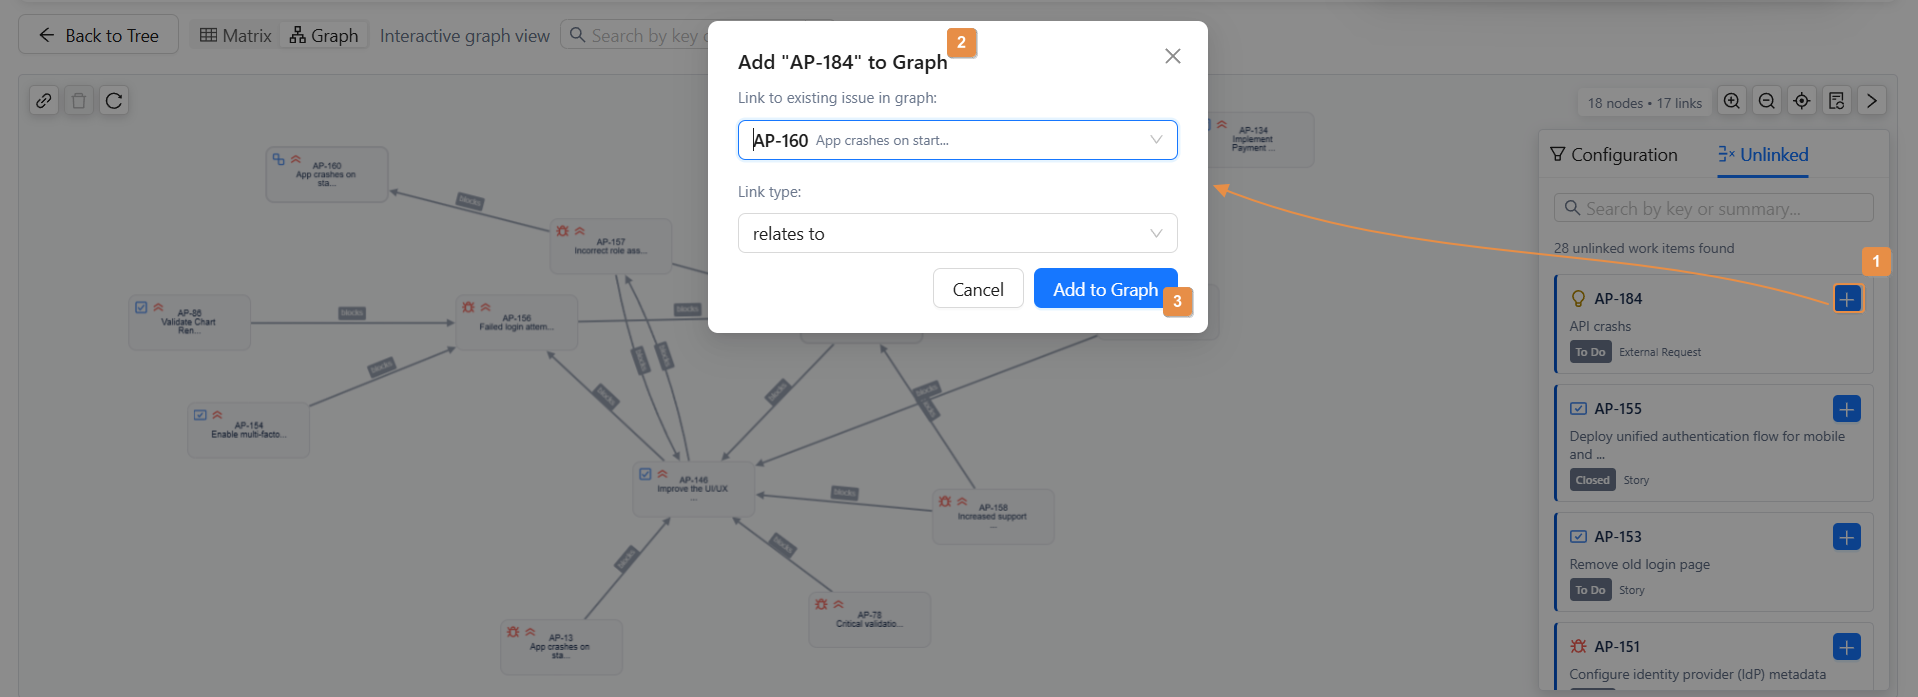Click 'Configure identity provider (IdP) metadata' summary

click(x=1697, y=674)
